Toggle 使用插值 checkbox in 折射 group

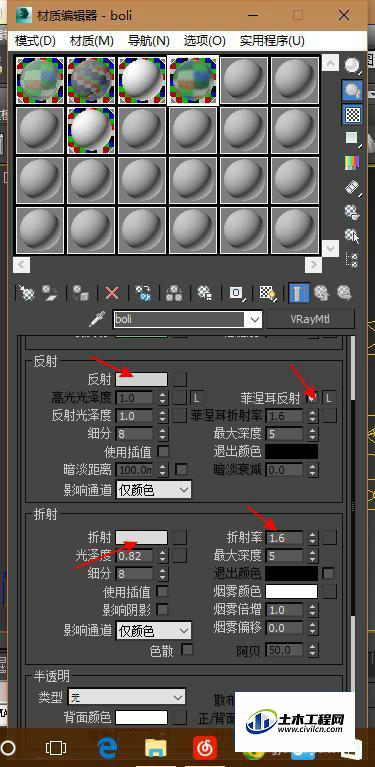tap(162, 591)
